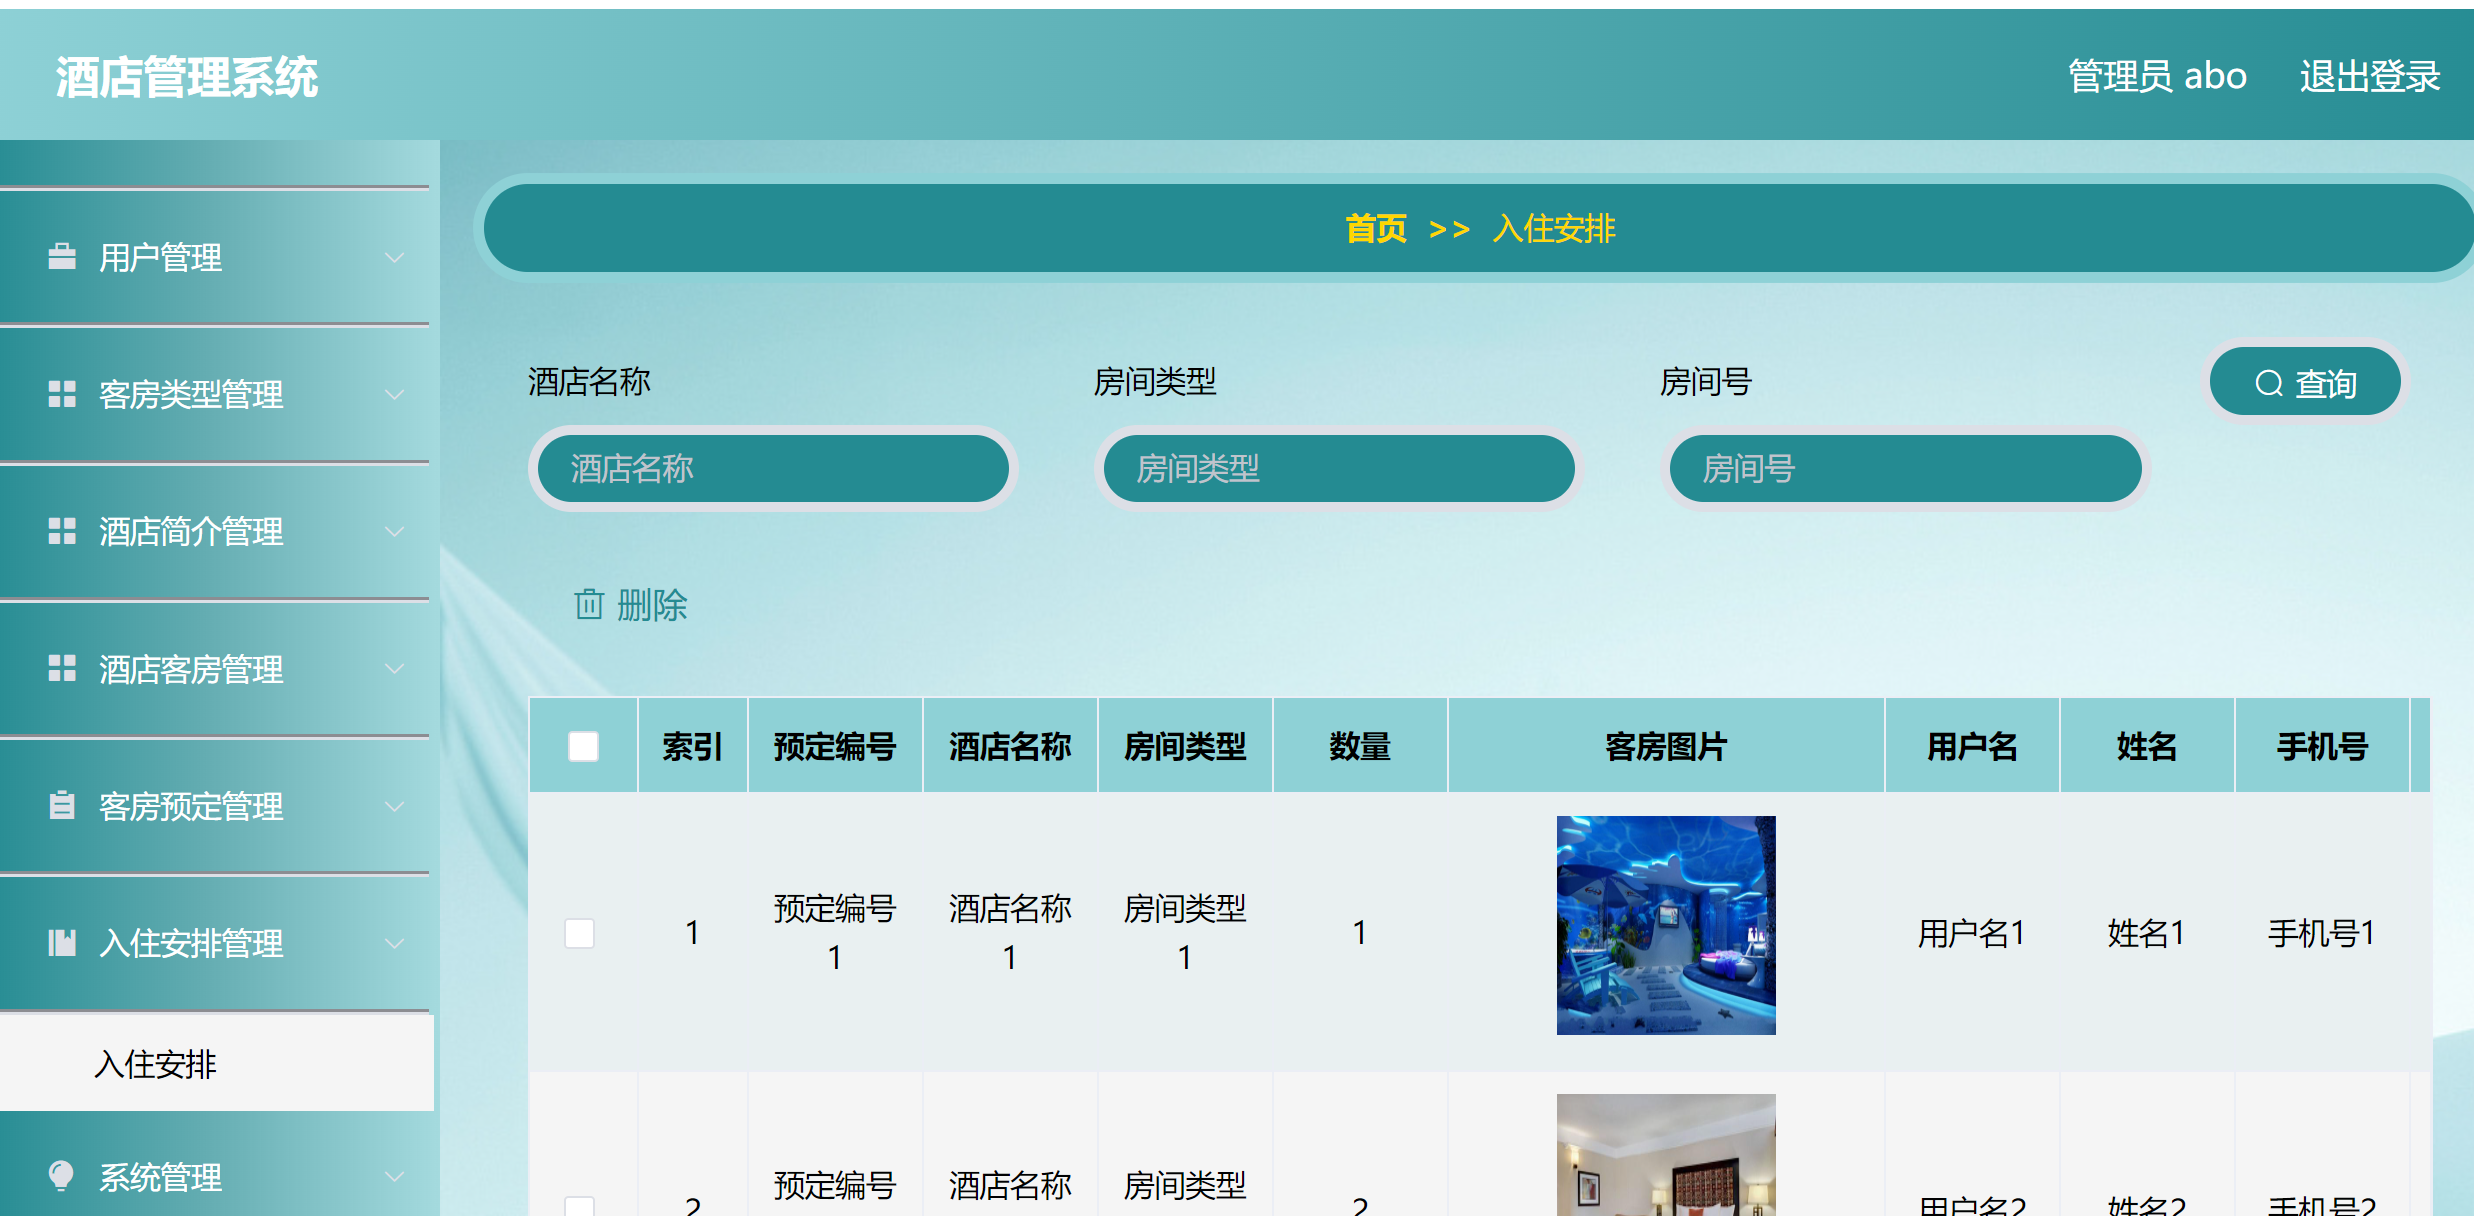Check the checkbox for row index 2
This screenshot has width=2474, height=1216.
580,1206
